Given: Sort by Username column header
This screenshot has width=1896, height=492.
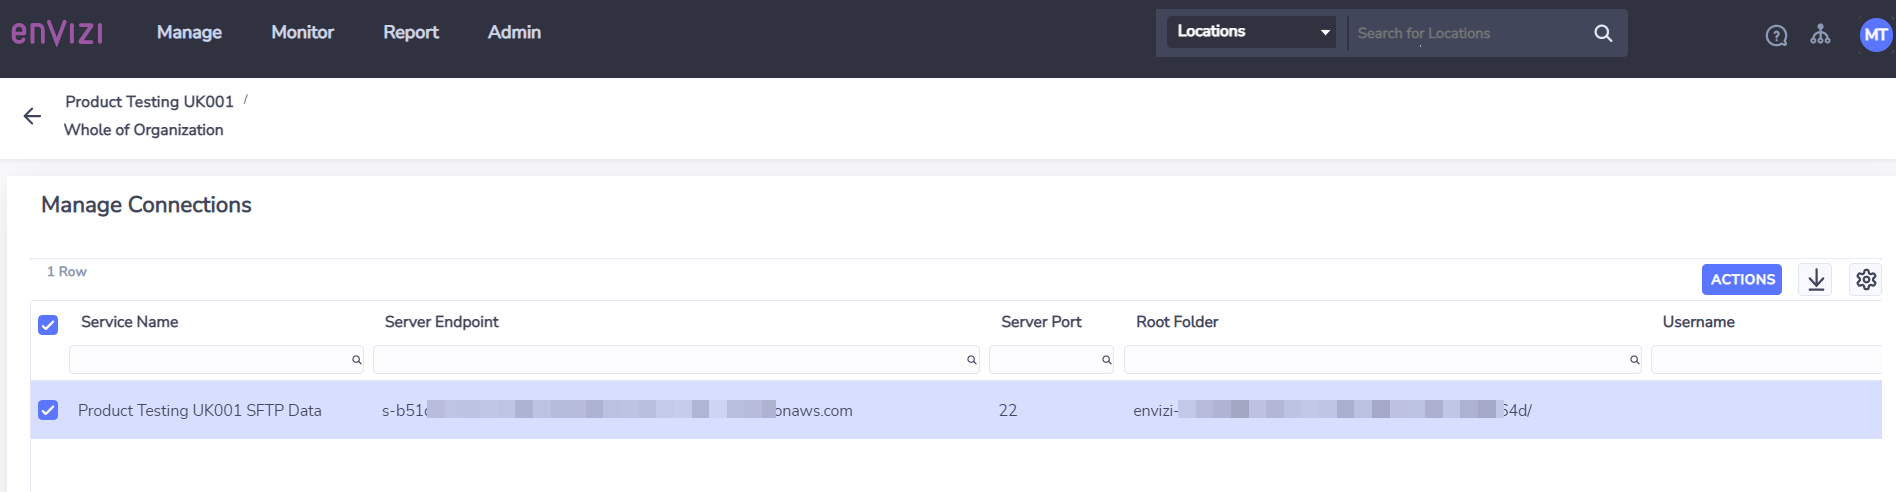Looking at the screenshot, I should point(1698,322).
